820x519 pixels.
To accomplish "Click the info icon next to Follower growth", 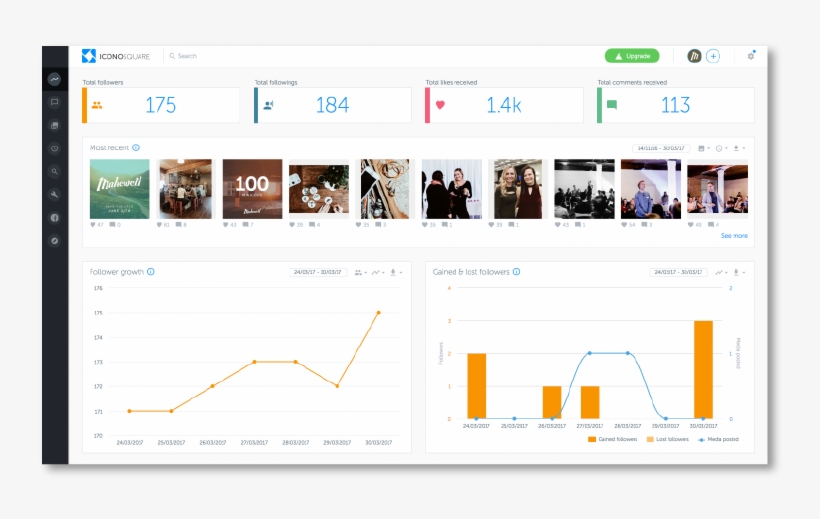I will click(x=151, y=272).
